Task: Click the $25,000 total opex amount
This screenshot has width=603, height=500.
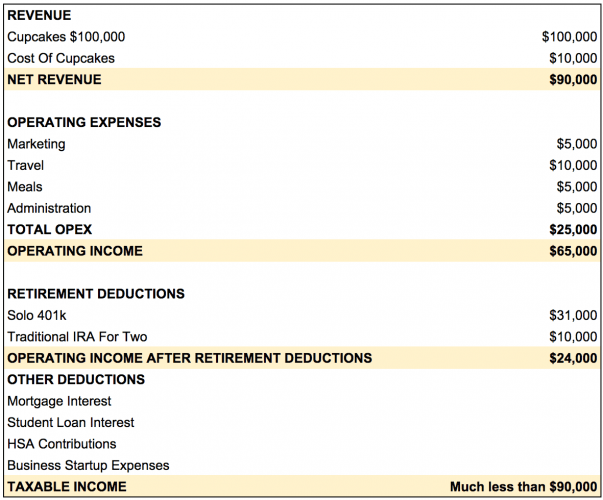Action: pyautogui.click(x=573, y=230)
